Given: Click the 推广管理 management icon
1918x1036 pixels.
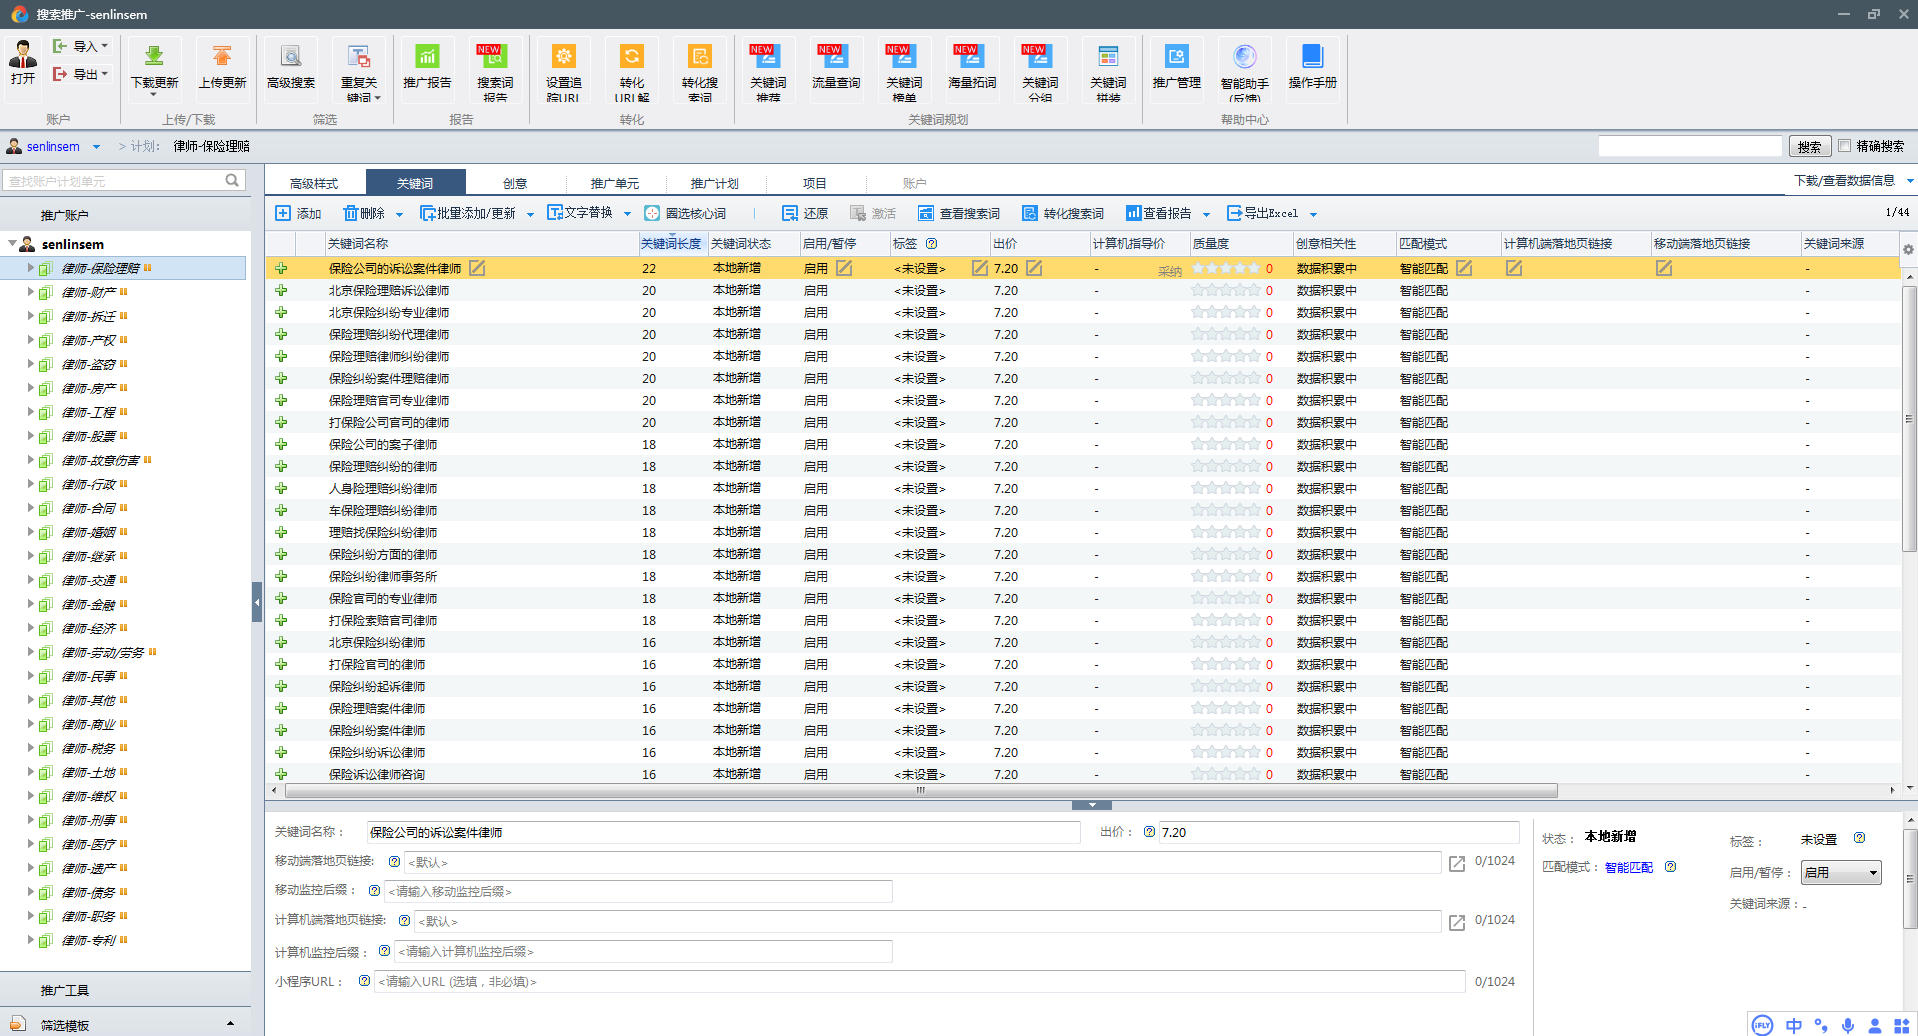Looking at the screenshot, I should [x=1176, y=57].
